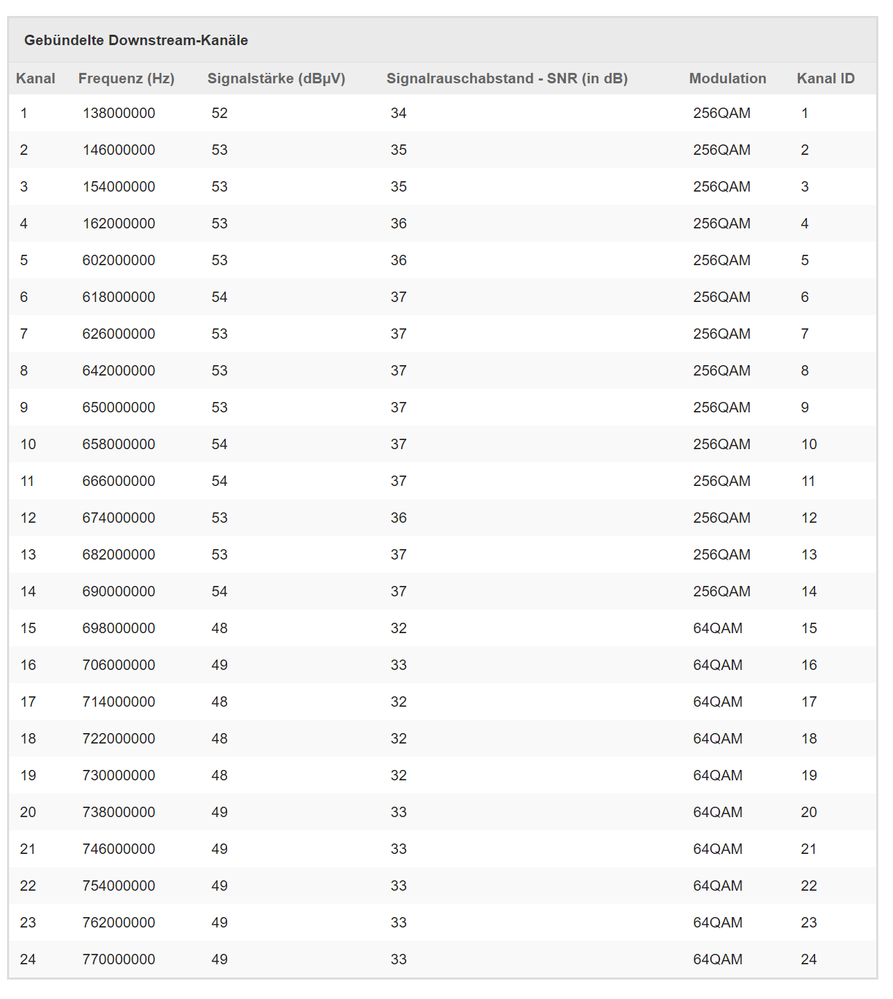
Task: Click the 602000000 frequency cell
Action: [x=119, y=261]
